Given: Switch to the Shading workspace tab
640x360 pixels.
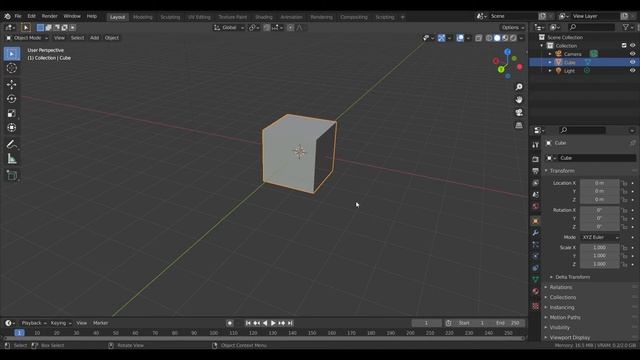Looking at the screenshot, I should (x=264, y=17).
